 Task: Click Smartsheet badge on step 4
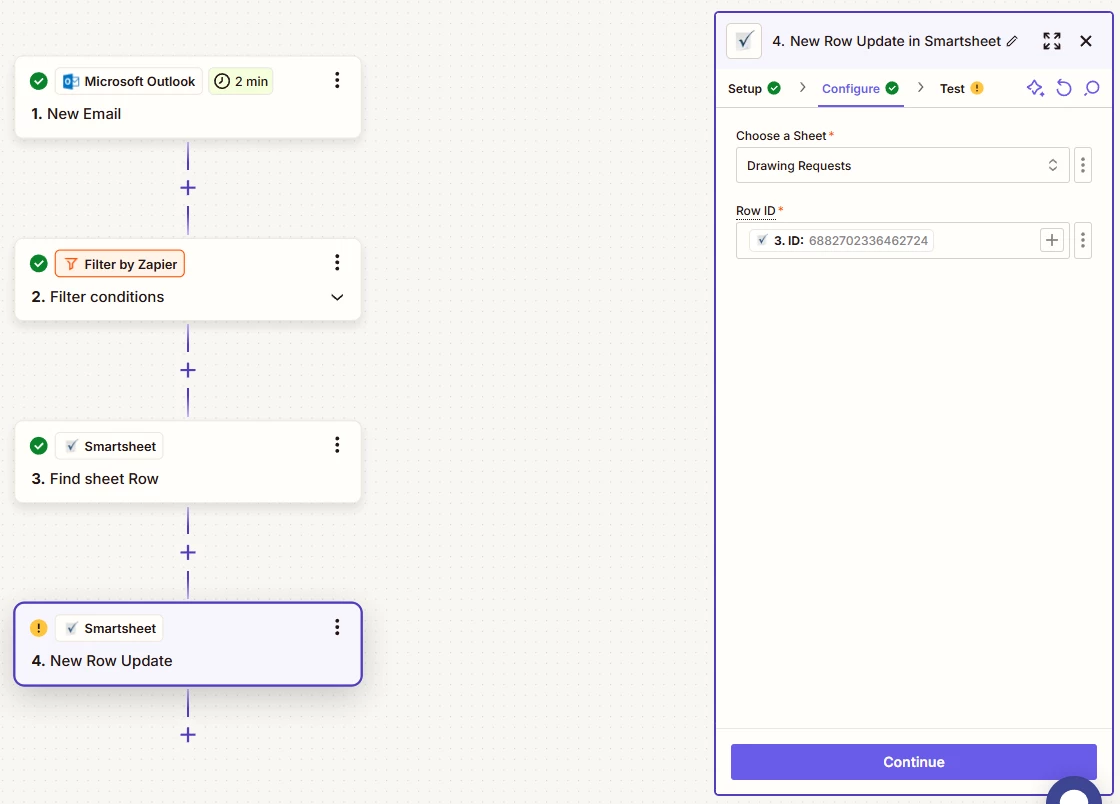109,628
